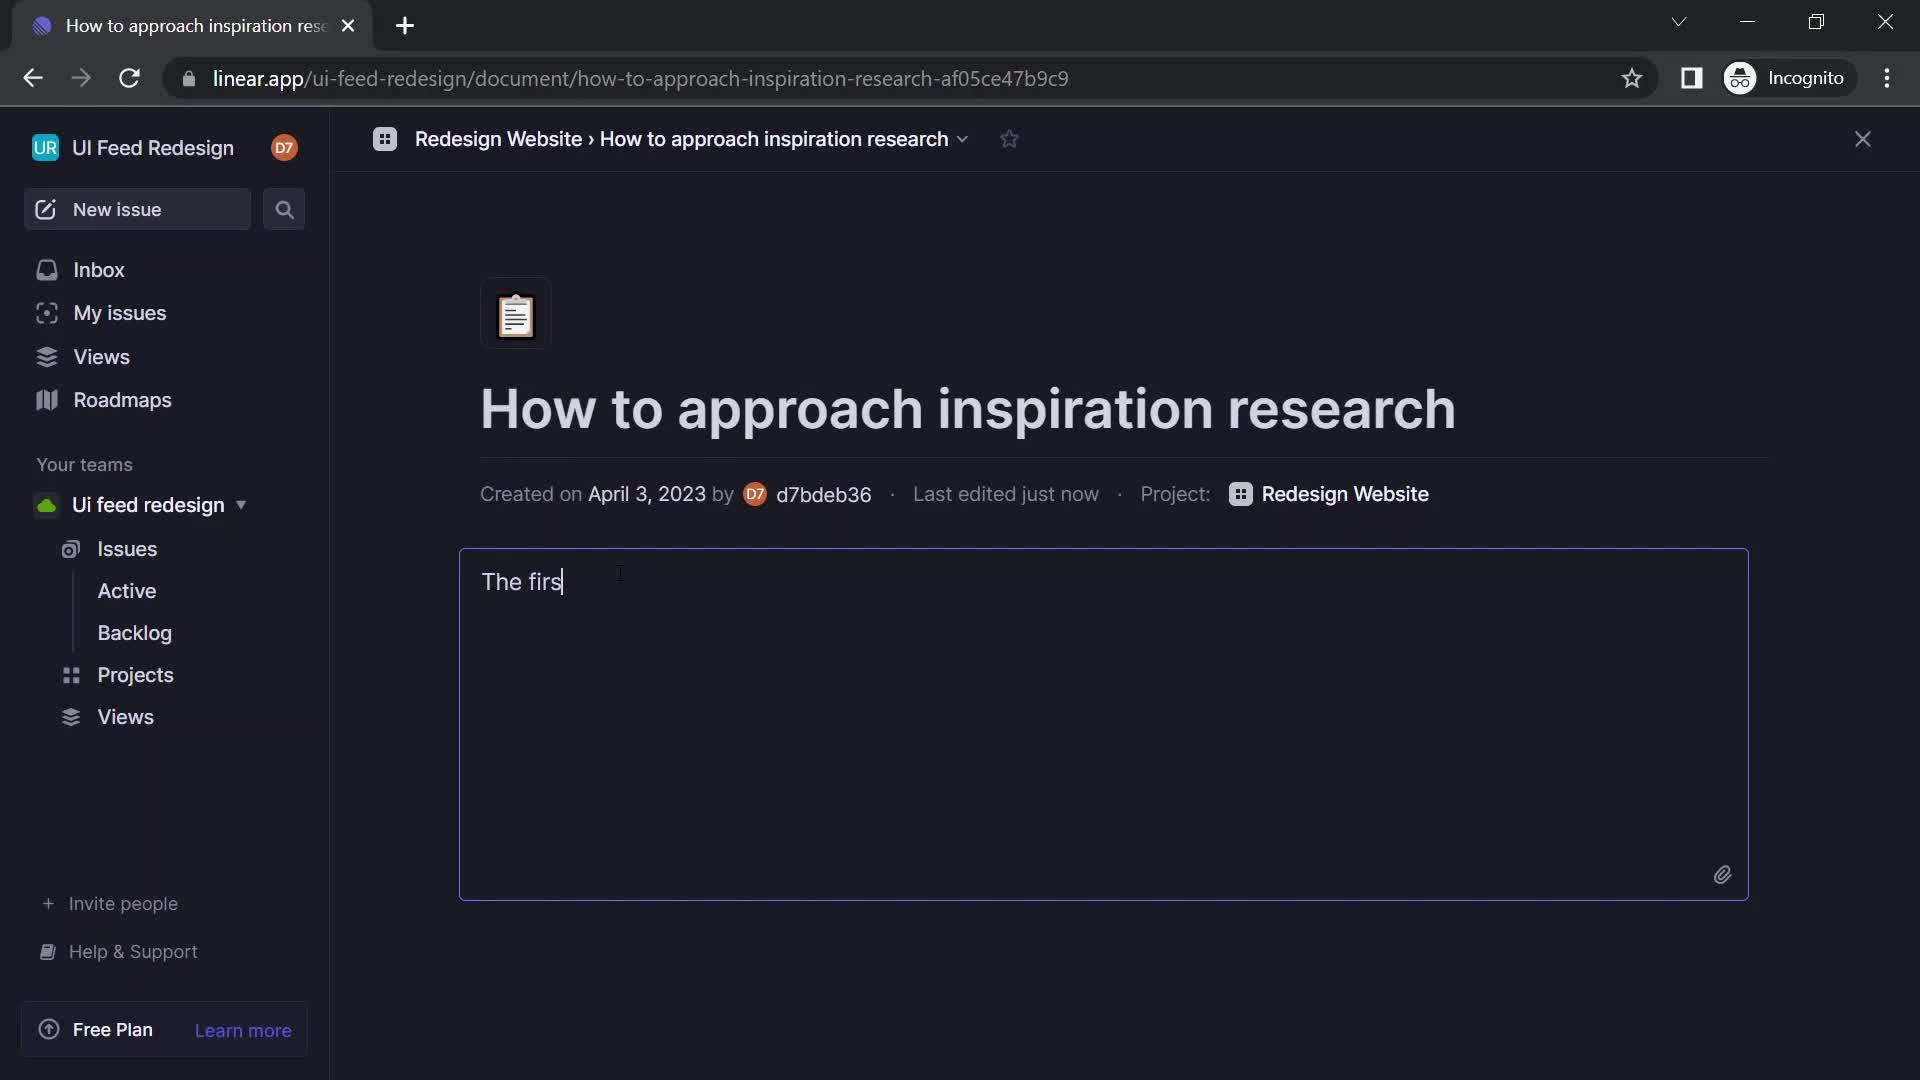Viewport: 1920px width, 1080px height.
Task: Expand the Issues section in sidebar
Action: tap(127, 549)
